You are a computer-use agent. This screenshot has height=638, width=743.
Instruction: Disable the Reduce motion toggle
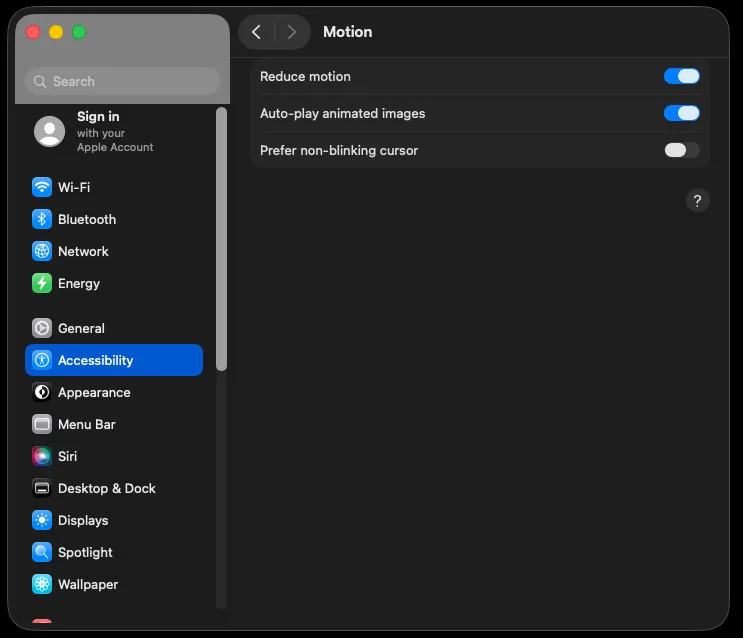pyautogui.click(x=681, y=76)
